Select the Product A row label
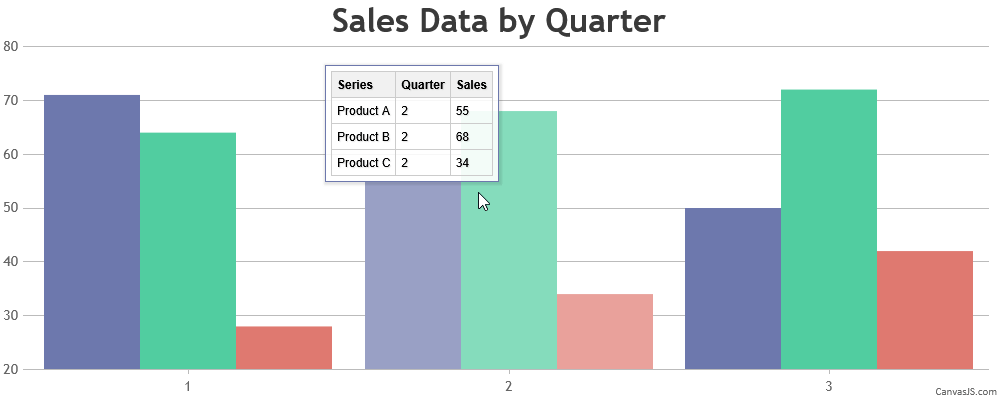This screenshot has width=1000, height=400. [363, 111]
